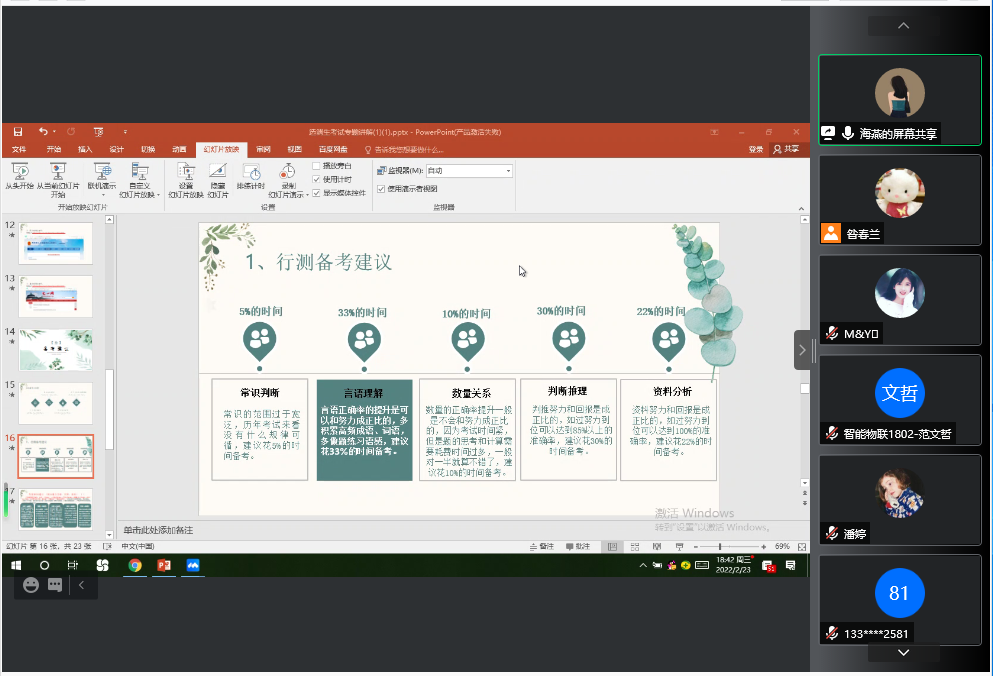Screen dimensions: 993x676
Task: Disable Use Presenter View (使用演示者视图) checkbox
Action: coord(381,188)
